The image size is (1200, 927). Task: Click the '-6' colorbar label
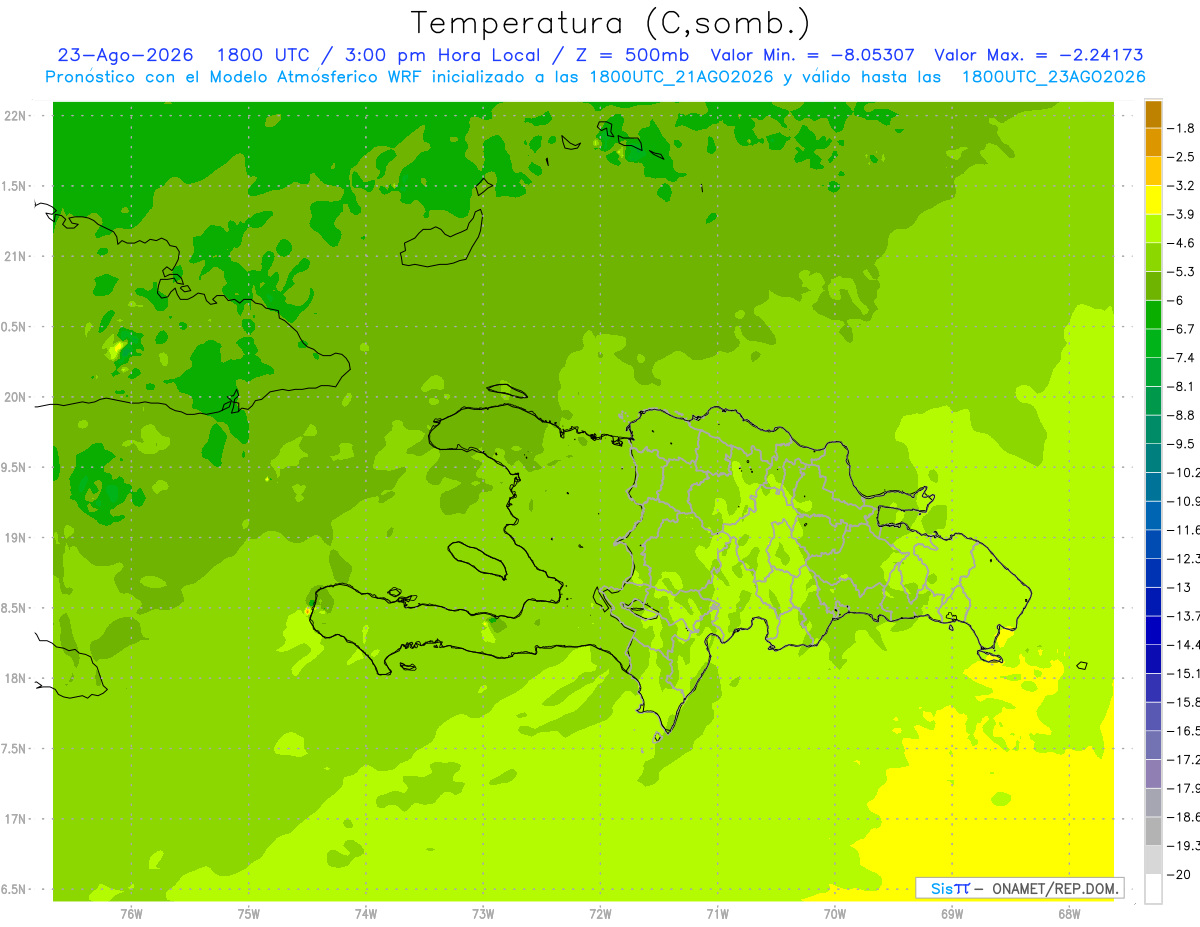(x=1176, y=301)
